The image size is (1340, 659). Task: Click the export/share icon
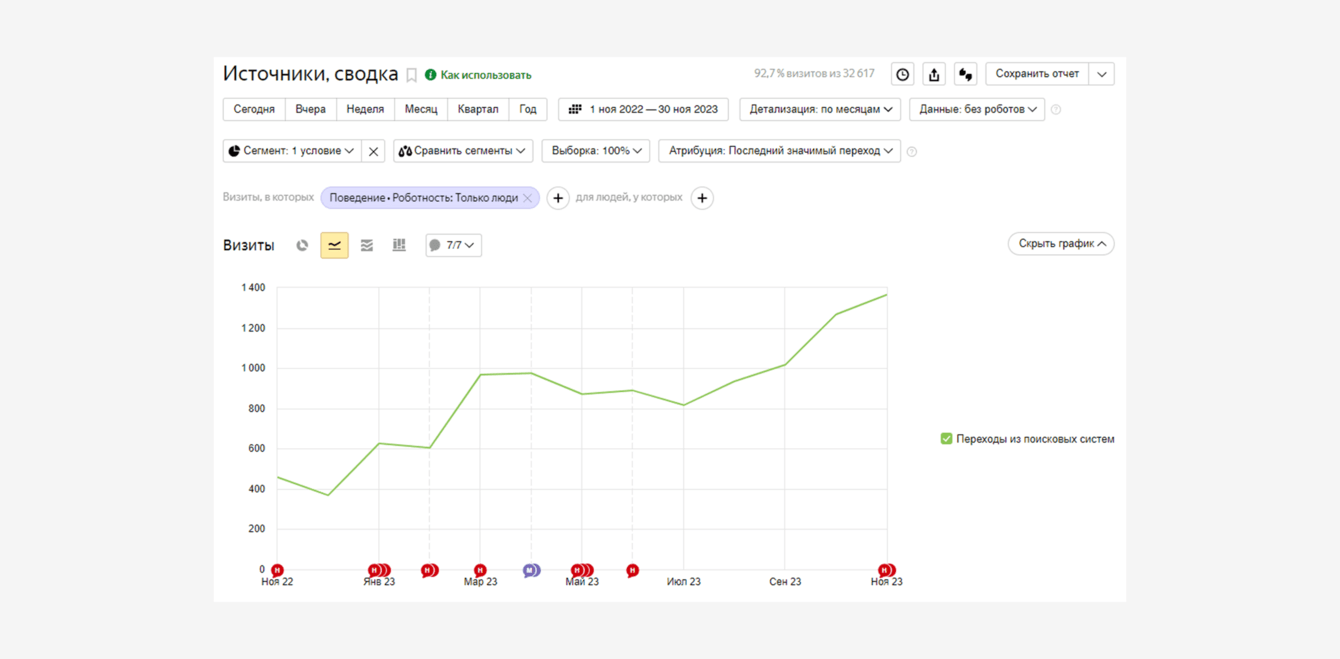tap(934, 74)
